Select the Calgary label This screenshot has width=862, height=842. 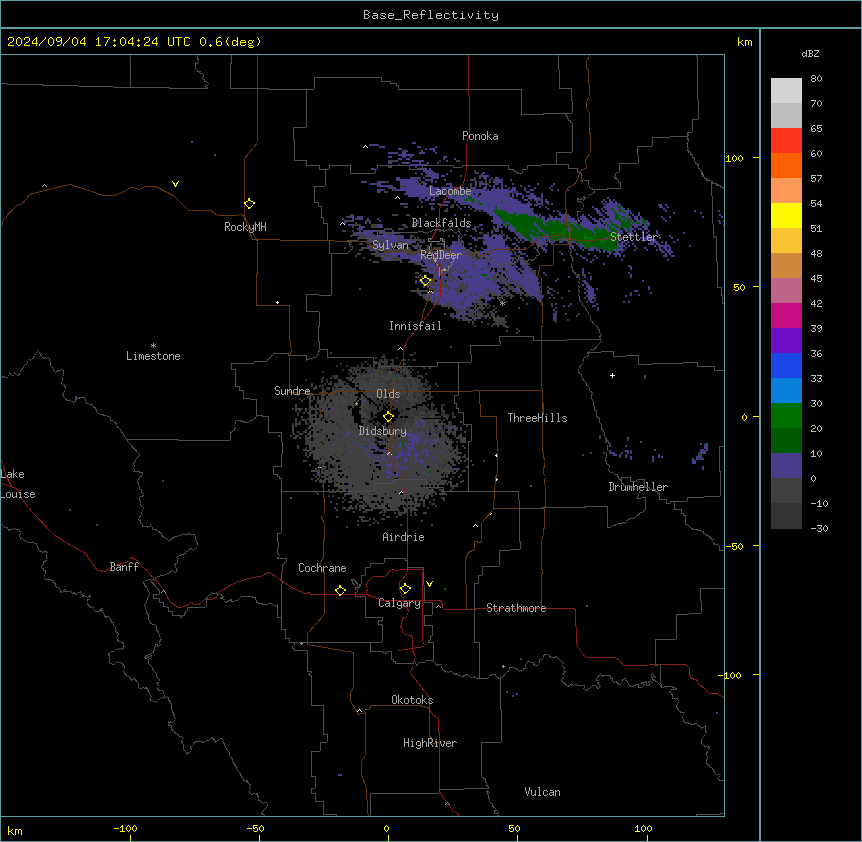pyautogui.click(x=399, y=603)
